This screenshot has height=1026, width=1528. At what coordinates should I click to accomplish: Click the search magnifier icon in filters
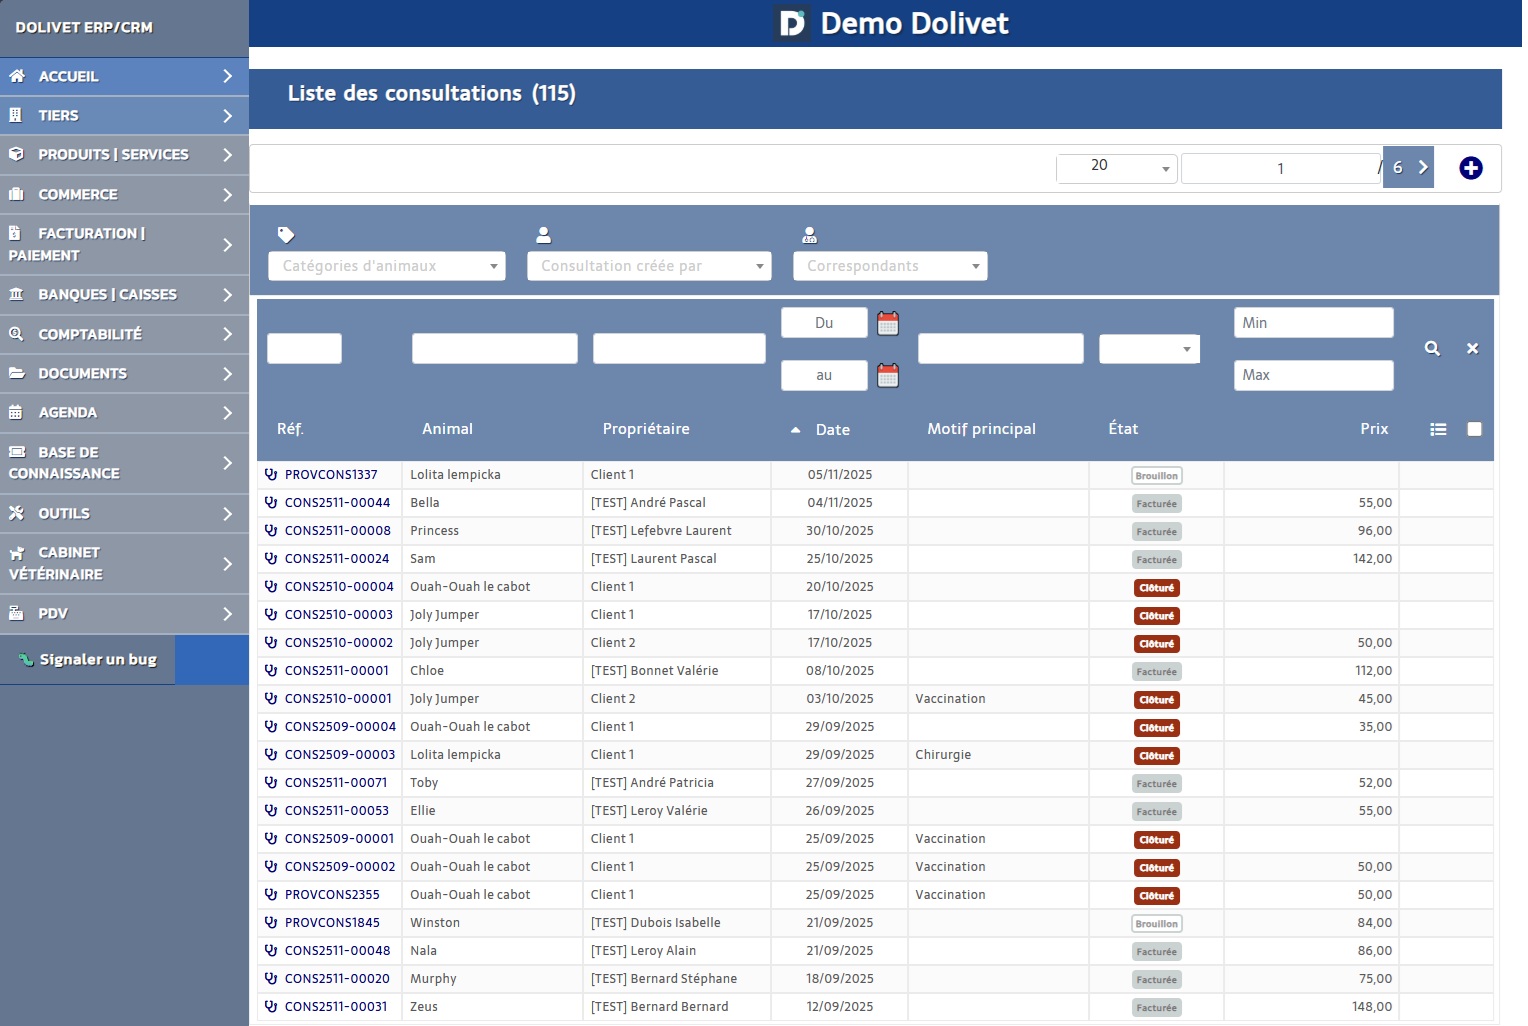pyautogui.click(x=1432, y=349)
